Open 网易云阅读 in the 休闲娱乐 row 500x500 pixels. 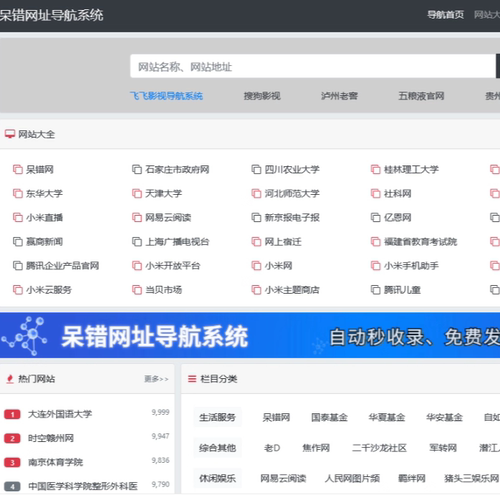pyautogui.click(x=283, y=478)
